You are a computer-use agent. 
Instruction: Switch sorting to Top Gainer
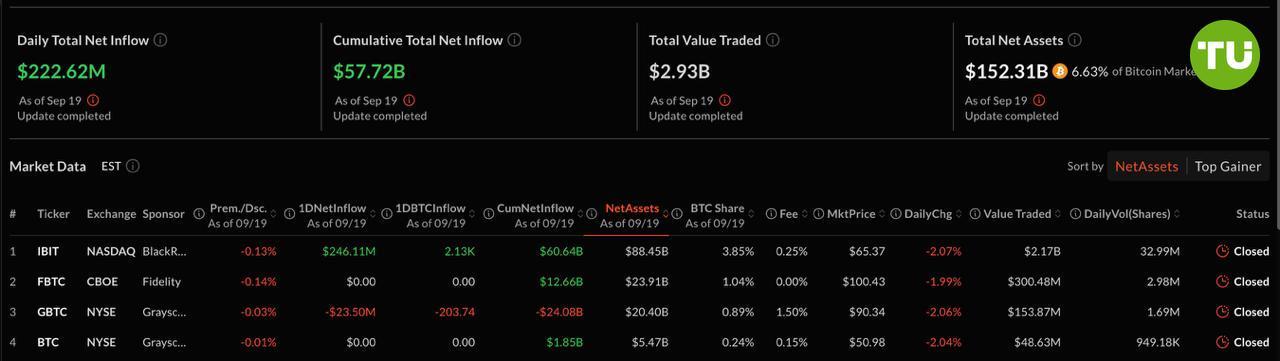[x=1228, y=166]
